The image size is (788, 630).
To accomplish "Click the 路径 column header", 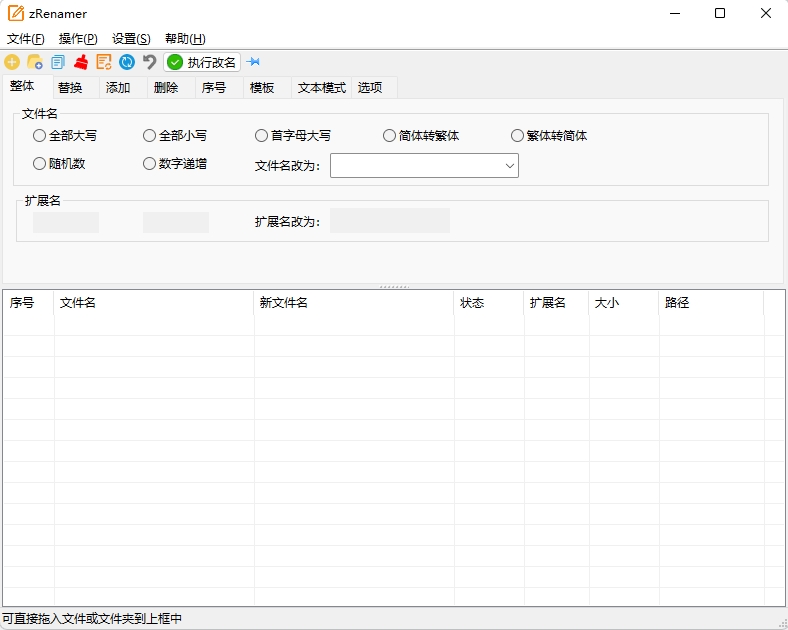I will 712,302.
